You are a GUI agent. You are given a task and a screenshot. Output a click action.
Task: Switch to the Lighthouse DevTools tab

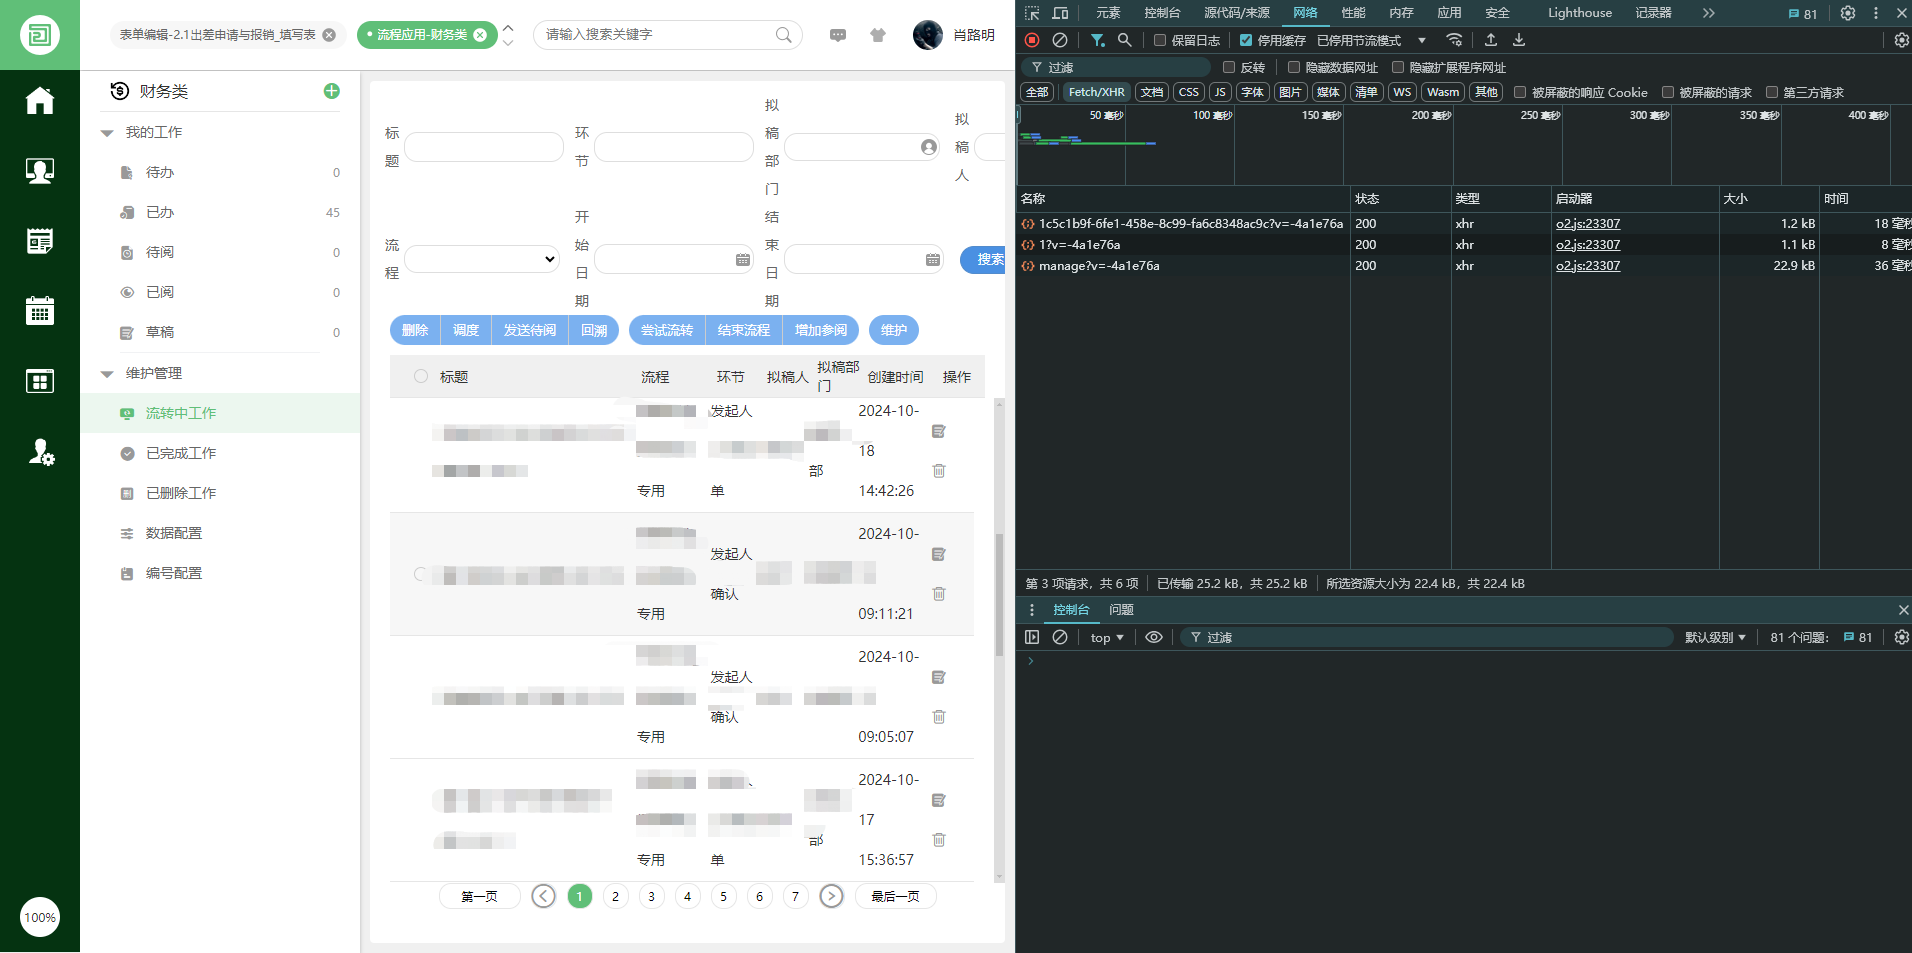pyautogui.click(x=1580, y=13)
